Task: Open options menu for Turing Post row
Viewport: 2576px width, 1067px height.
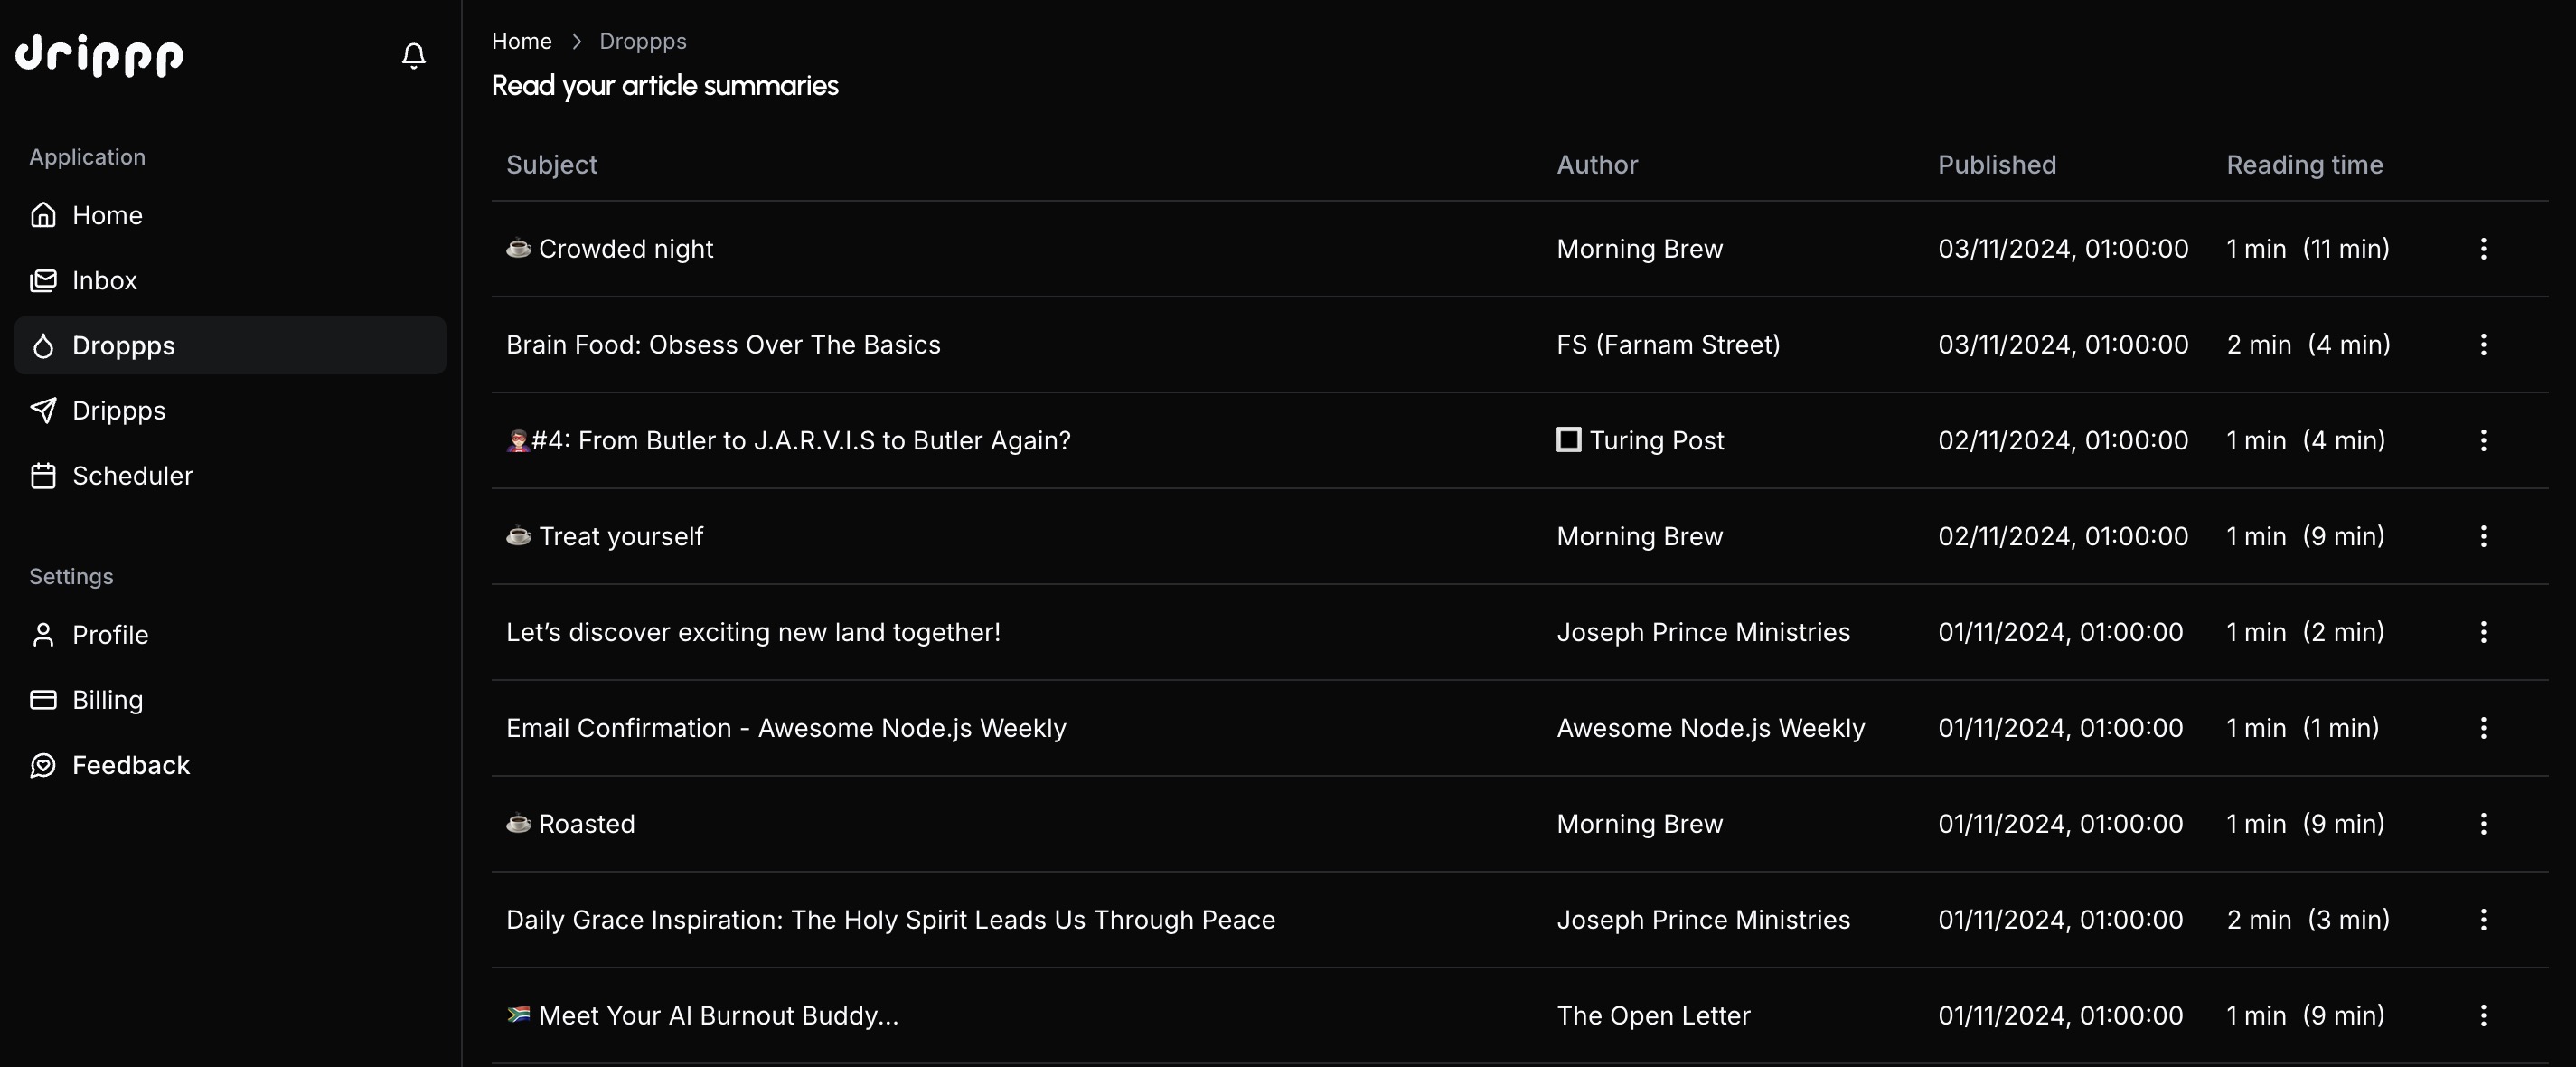Action: pos(2483,441)
